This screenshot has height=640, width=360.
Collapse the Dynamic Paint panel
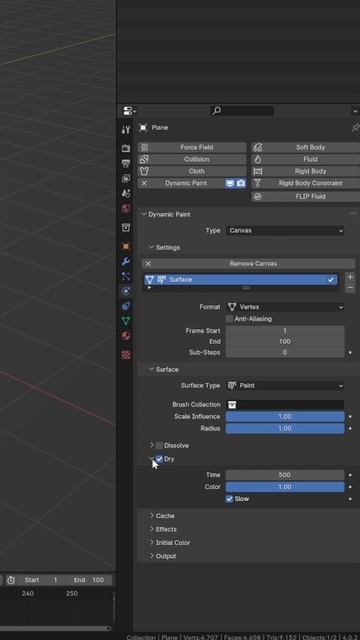[144, 214]
